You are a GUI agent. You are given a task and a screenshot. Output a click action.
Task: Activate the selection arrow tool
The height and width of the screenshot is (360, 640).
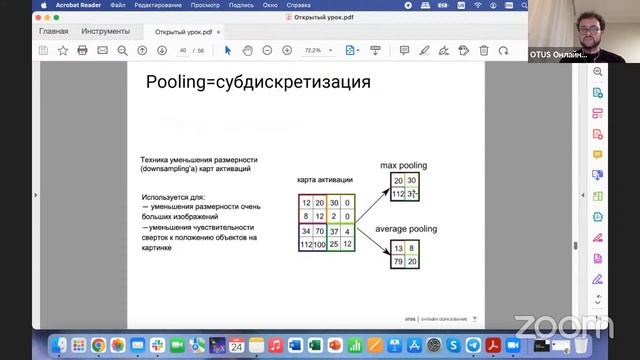(x=228, y=51)
